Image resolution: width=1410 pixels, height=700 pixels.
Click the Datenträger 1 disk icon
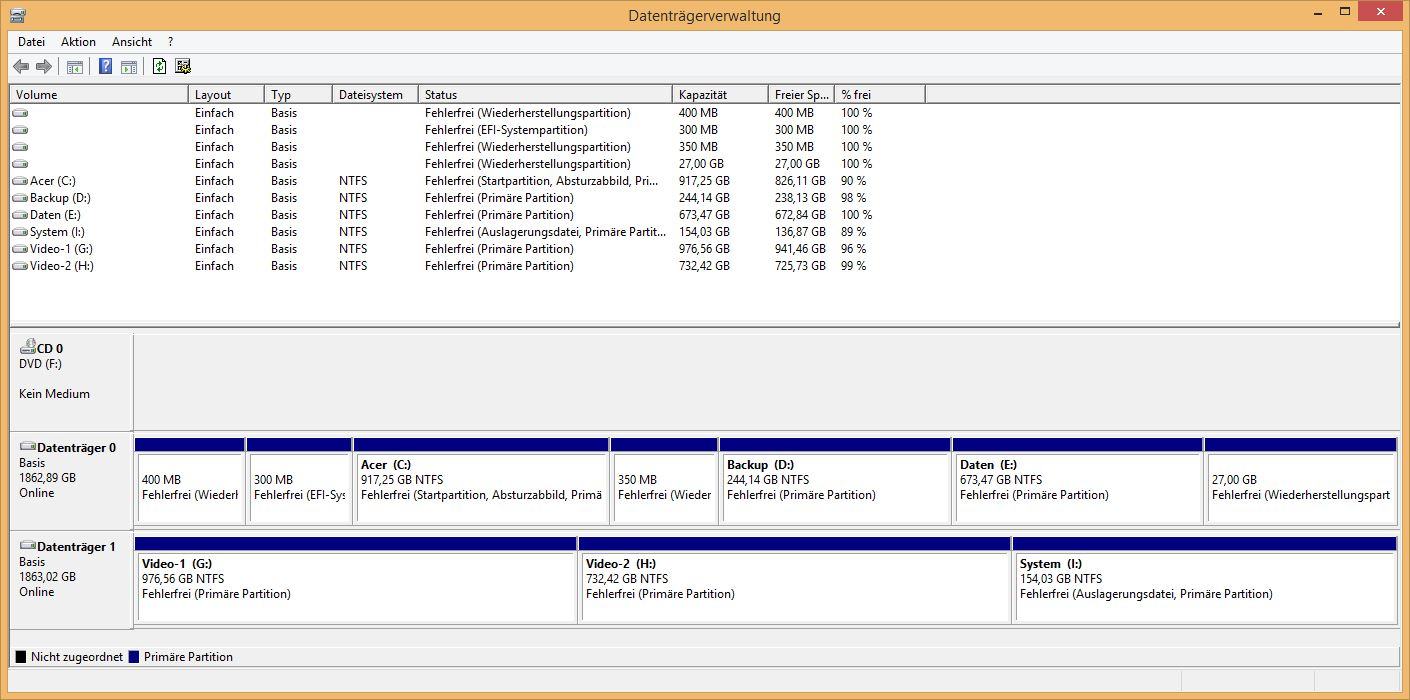pos(28,546)
